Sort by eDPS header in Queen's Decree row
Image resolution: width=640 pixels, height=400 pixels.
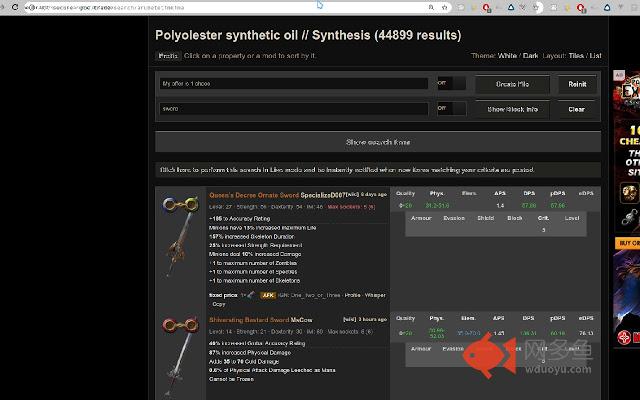coord(586,193)
